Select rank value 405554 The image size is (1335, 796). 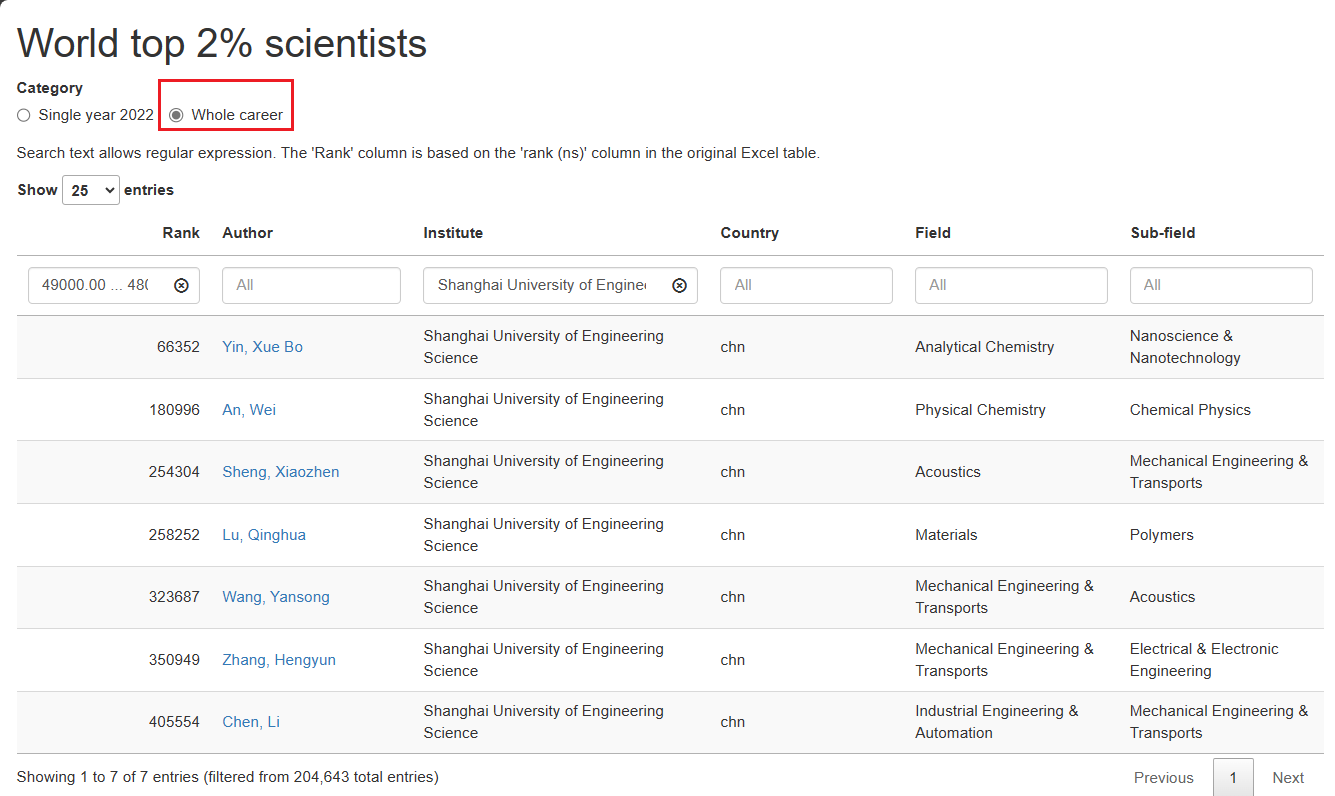pyautogui.click(x=174, y=722)
